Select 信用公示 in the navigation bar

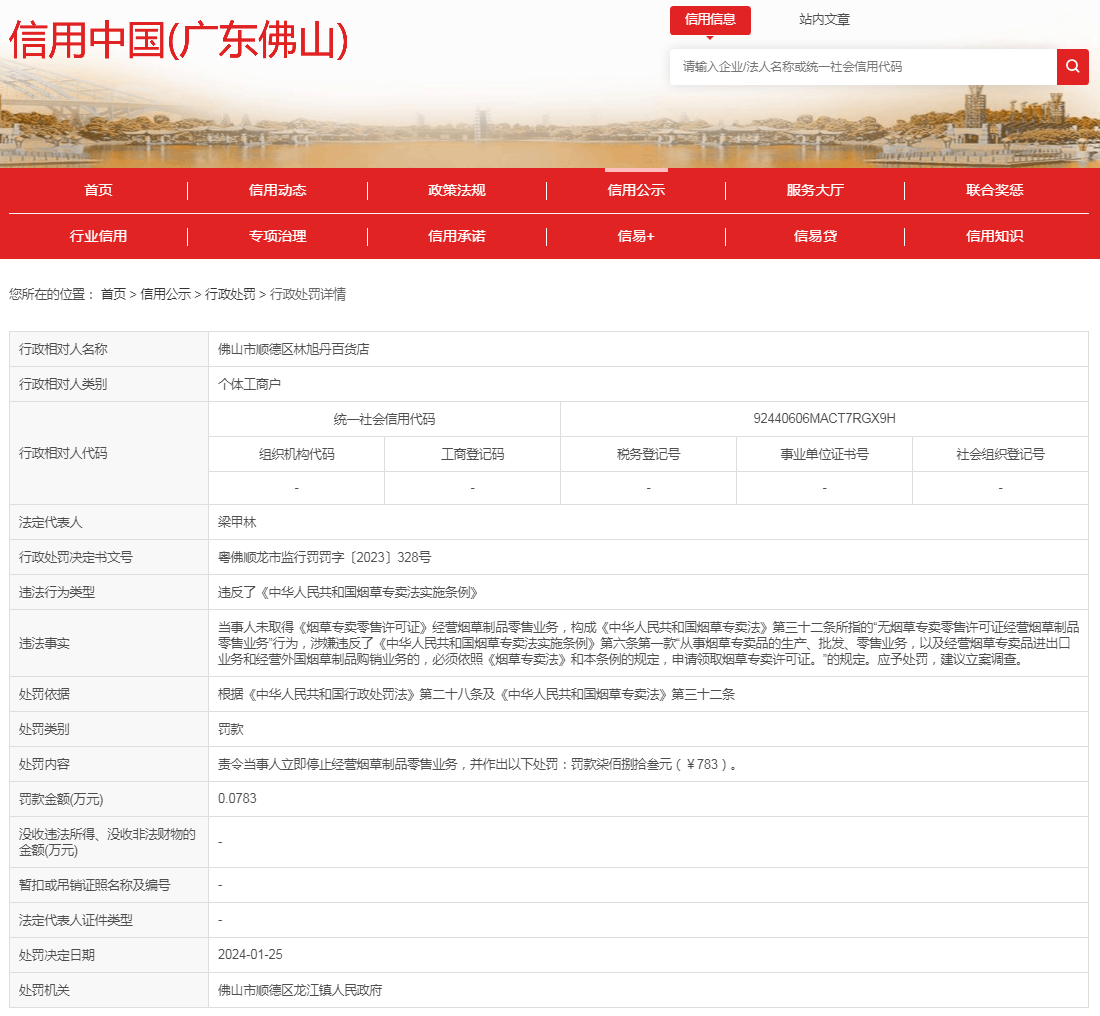click(636, 190)
